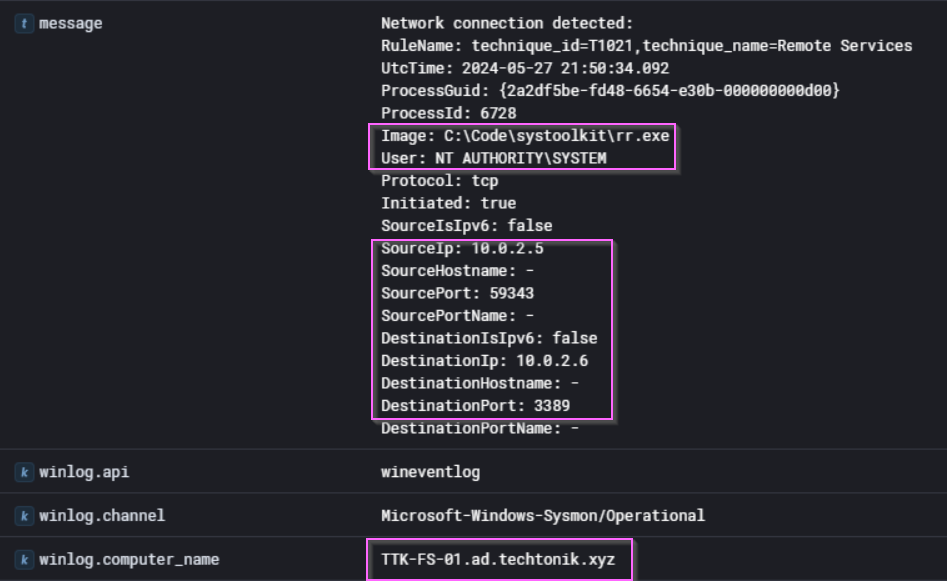Click the Microsoft-Windows-Sysmon/Operational value

[542, 515]
